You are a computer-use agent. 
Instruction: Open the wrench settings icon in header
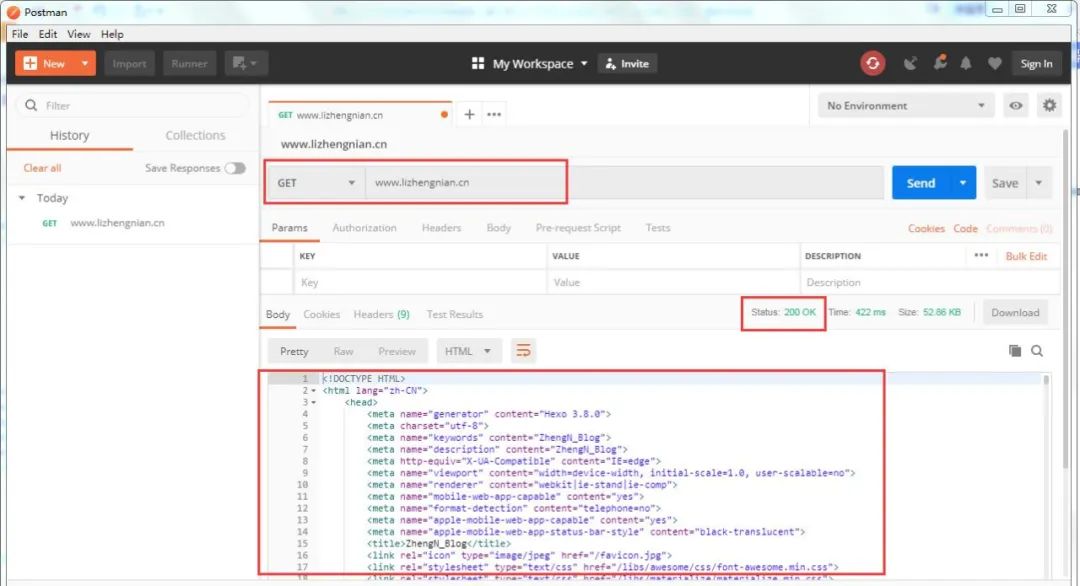click(939, 63)
